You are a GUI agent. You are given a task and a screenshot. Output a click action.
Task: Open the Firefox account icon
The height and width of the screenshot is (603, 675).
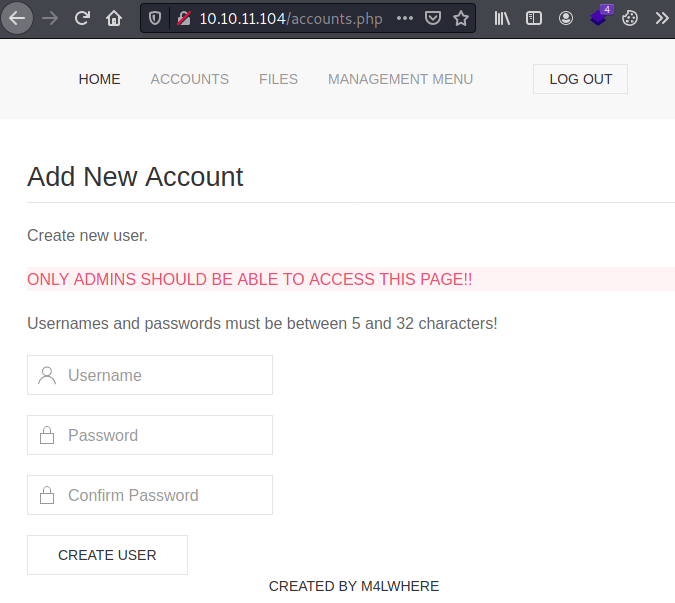click(566, 18)
